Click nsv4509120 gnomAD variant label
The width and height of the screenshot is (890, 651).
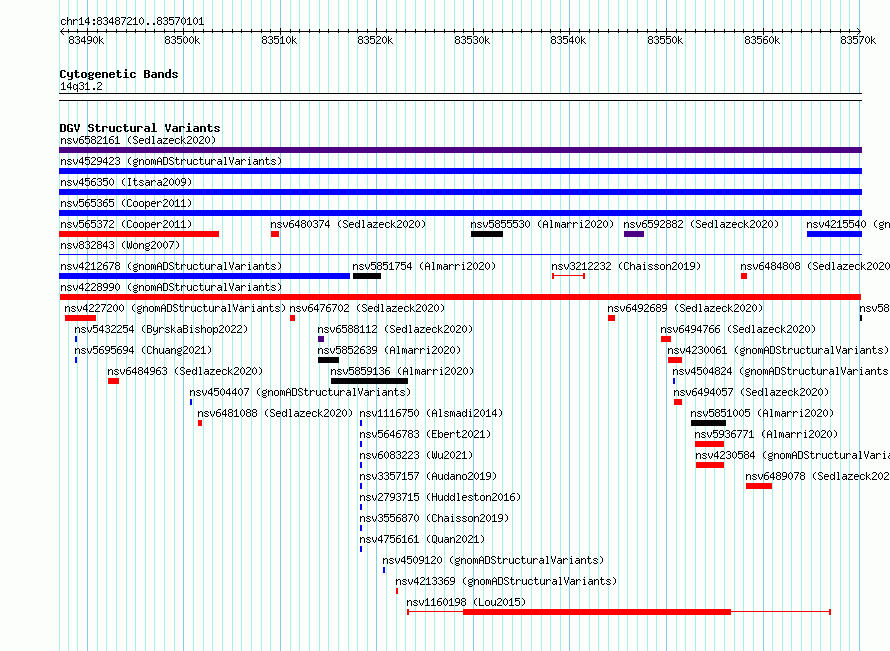click(493, 560)
